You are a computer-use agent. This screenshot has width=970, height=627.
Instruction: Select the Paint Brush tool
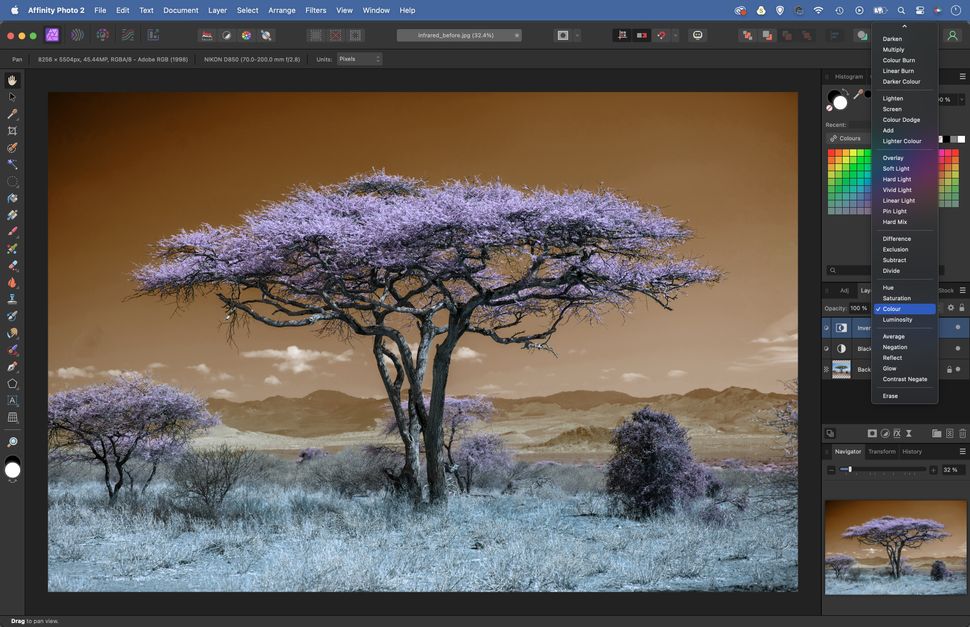tap(12, 232)
